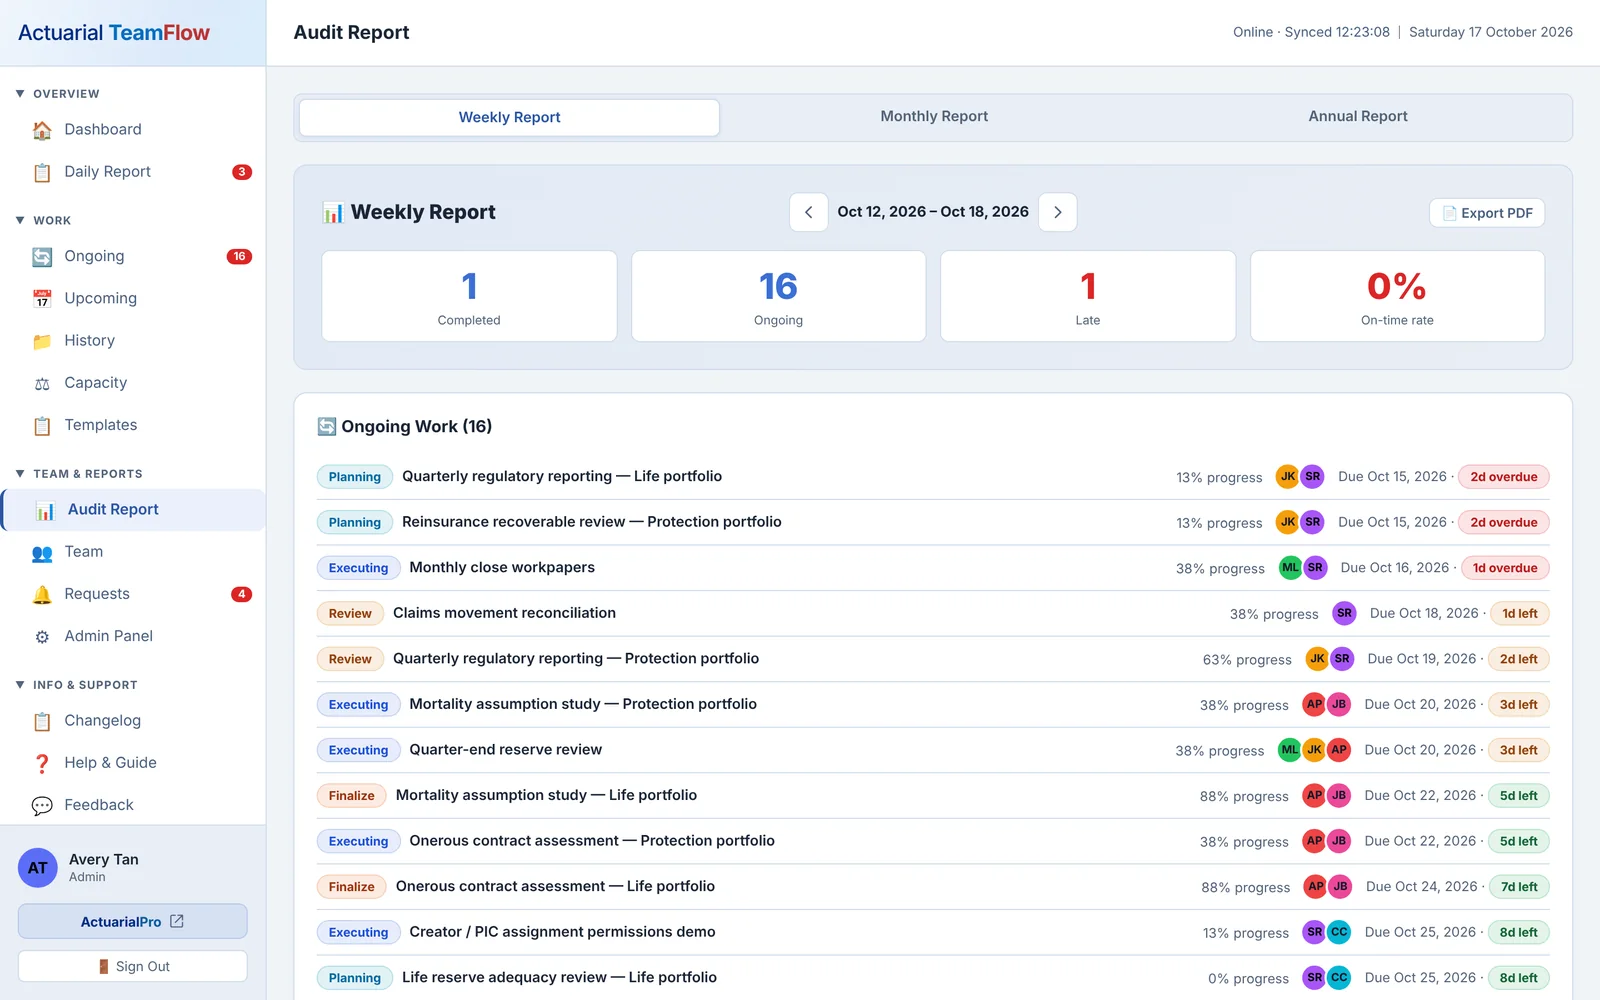Click the Feedback speech bubble icon
The width and height of the screenshot is (1600, 1000).
pyautogui.click(x=42, y=805)
